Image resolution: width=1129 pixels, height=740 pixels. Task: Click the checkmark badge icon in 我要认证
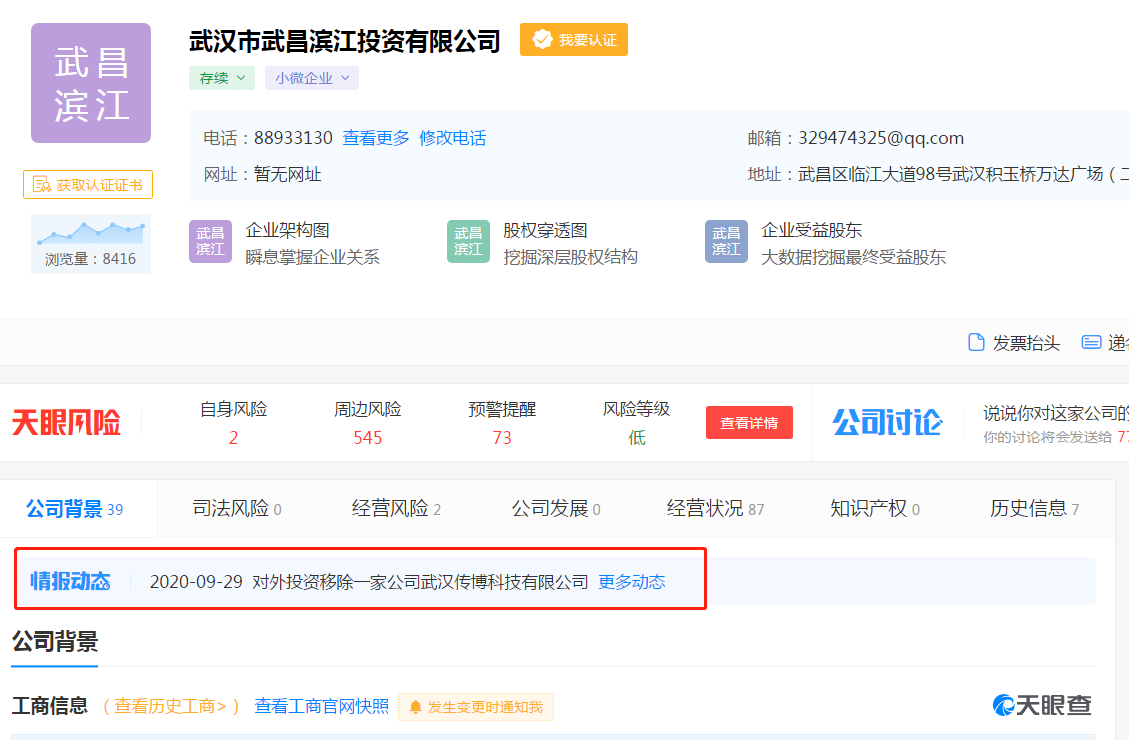tap(542, 40)
